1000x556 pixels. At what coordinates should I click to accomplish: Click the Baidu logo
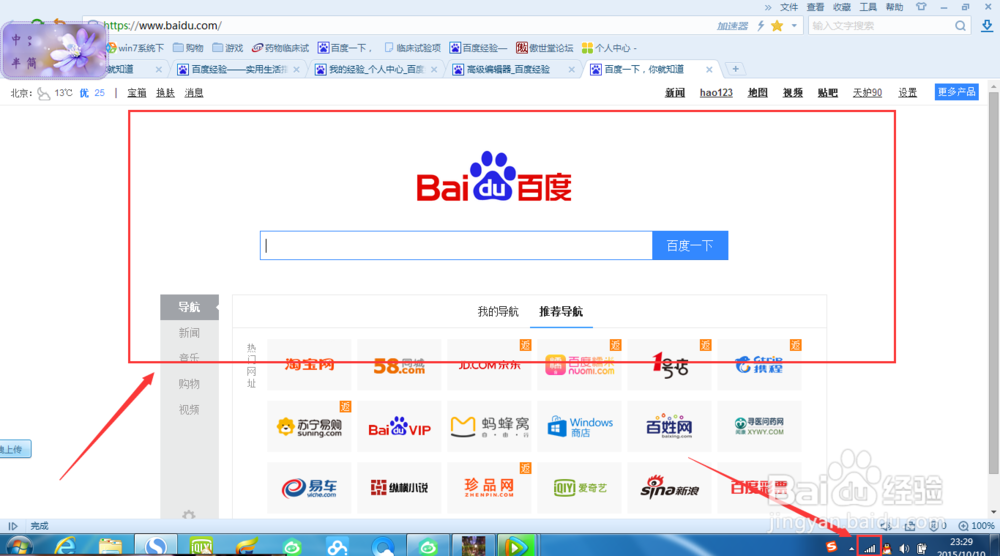click(494, 177)
